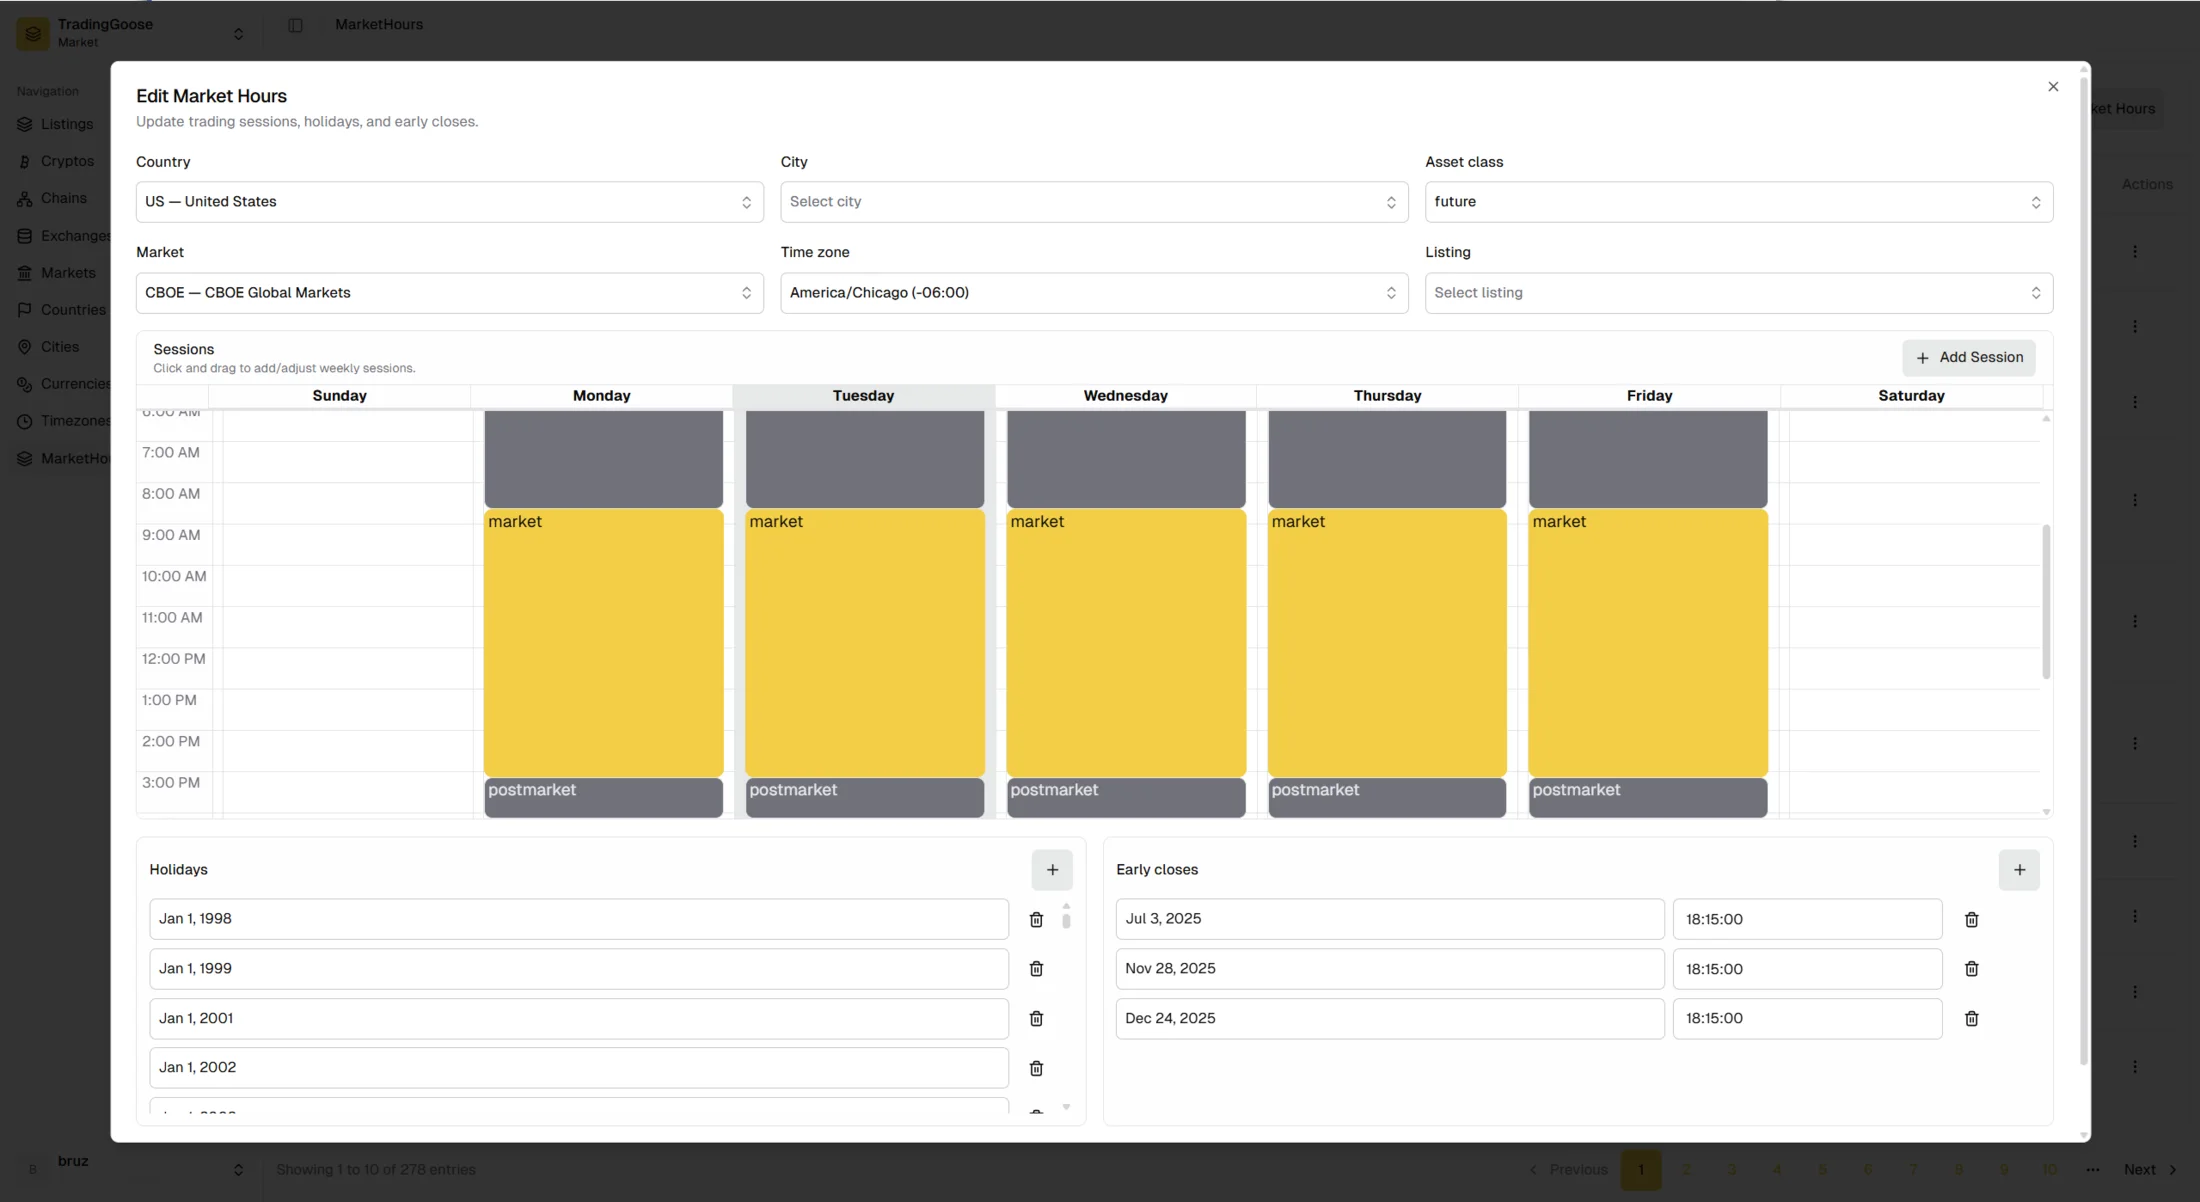This screenshot has height=1202, width=2200.
Task: Navigate to Markets in the sidebar
Action: click(56, 273)
